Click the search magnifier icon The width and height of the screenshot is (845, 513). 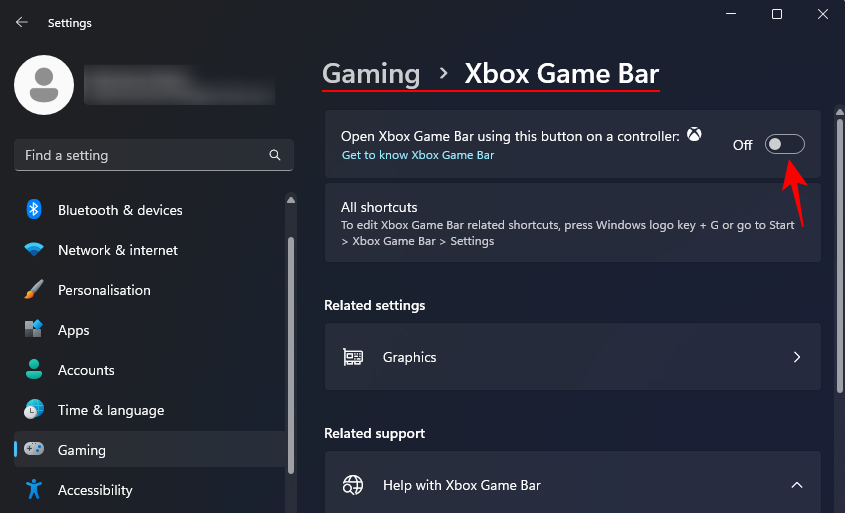click(275, 155)
